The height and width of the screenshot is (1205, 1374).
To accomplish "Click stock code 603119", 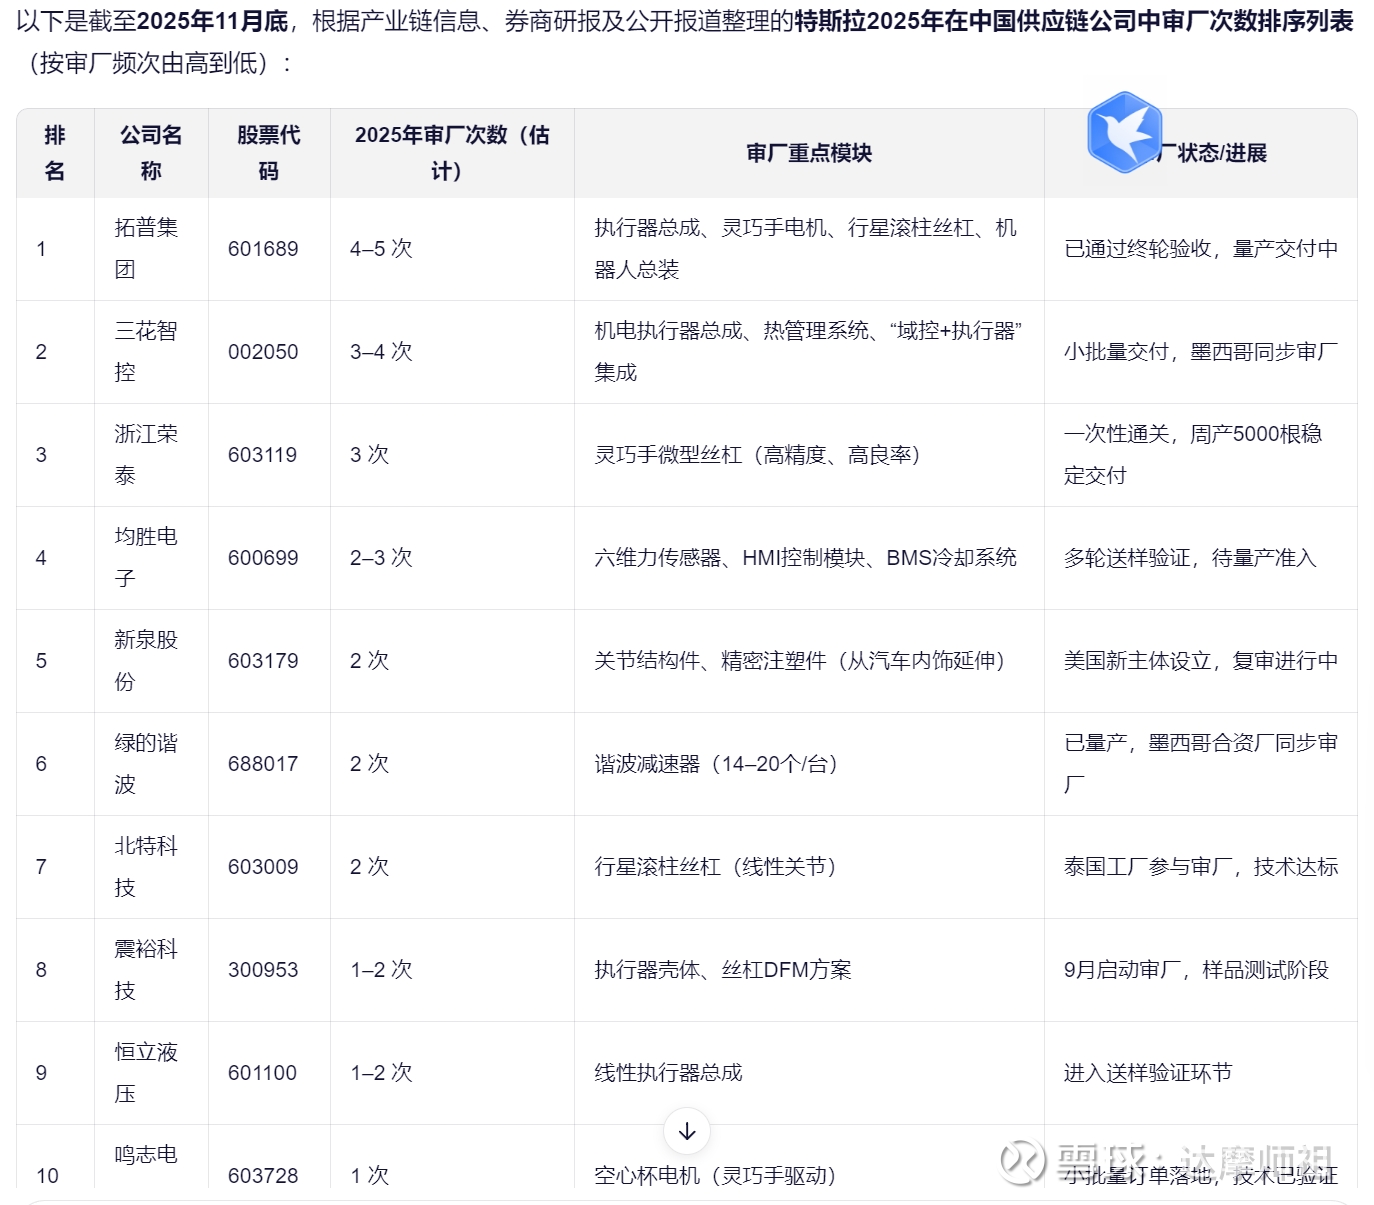I will pyautogui.click(x=263, y=455).
